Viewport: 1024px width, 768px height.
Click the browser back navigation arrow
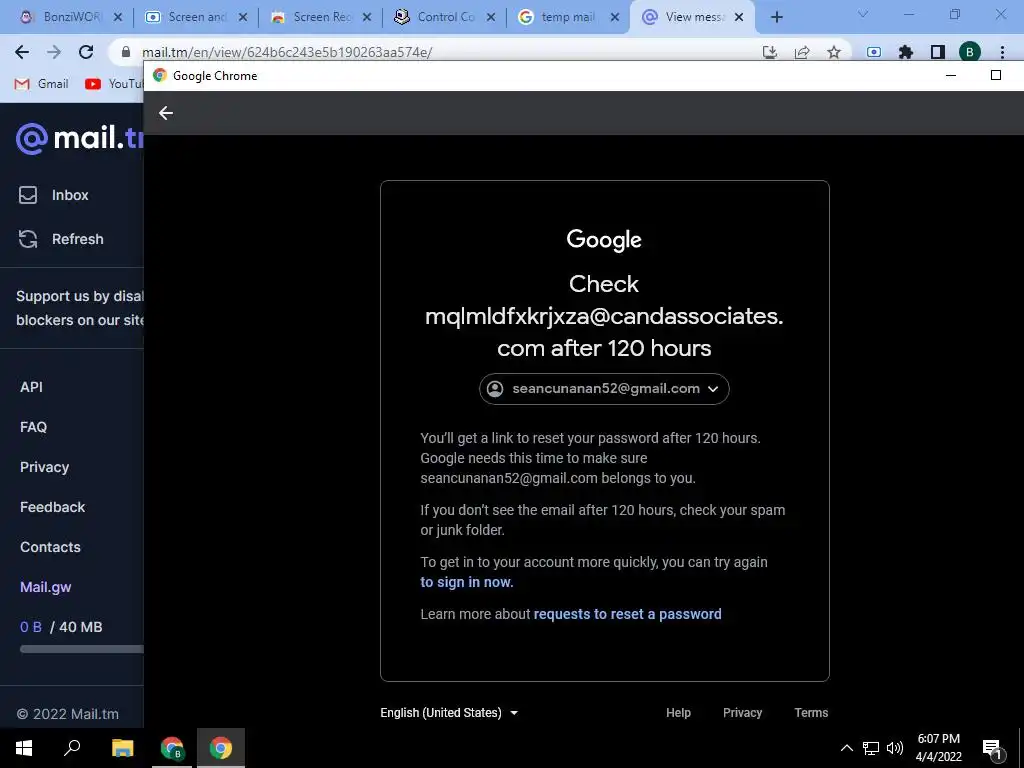point(22,52)
